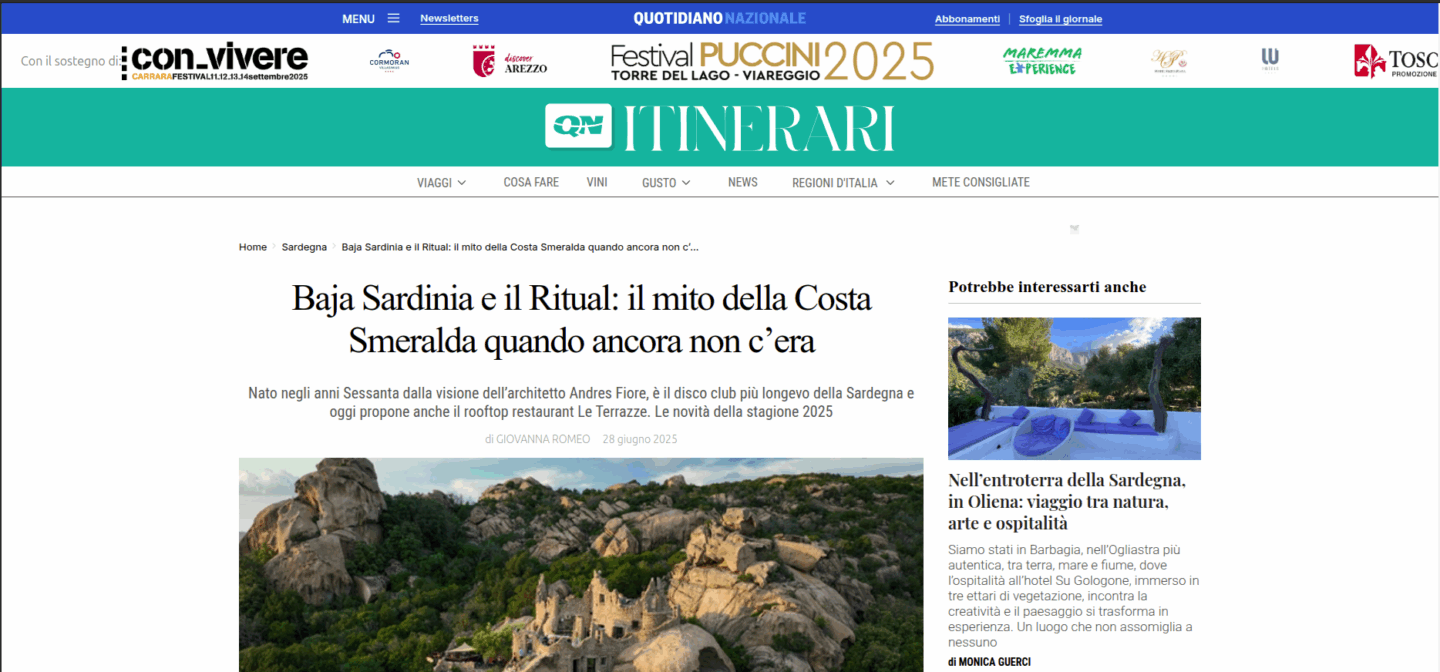
Task: Expand the REGIONI D'ITALIA dropdown
Action: click(843, 182)
